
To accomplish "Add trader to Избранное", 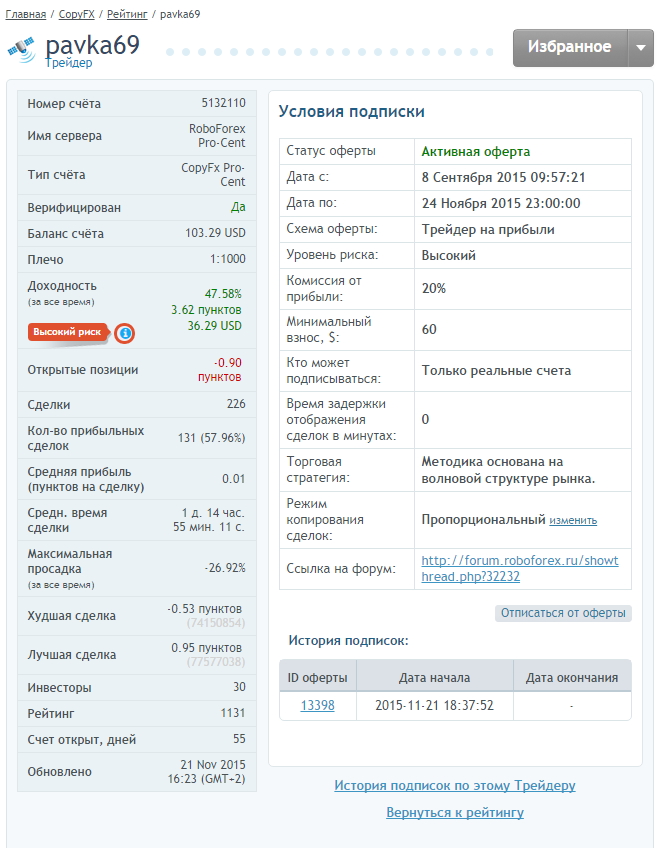I will click(570, 48).
